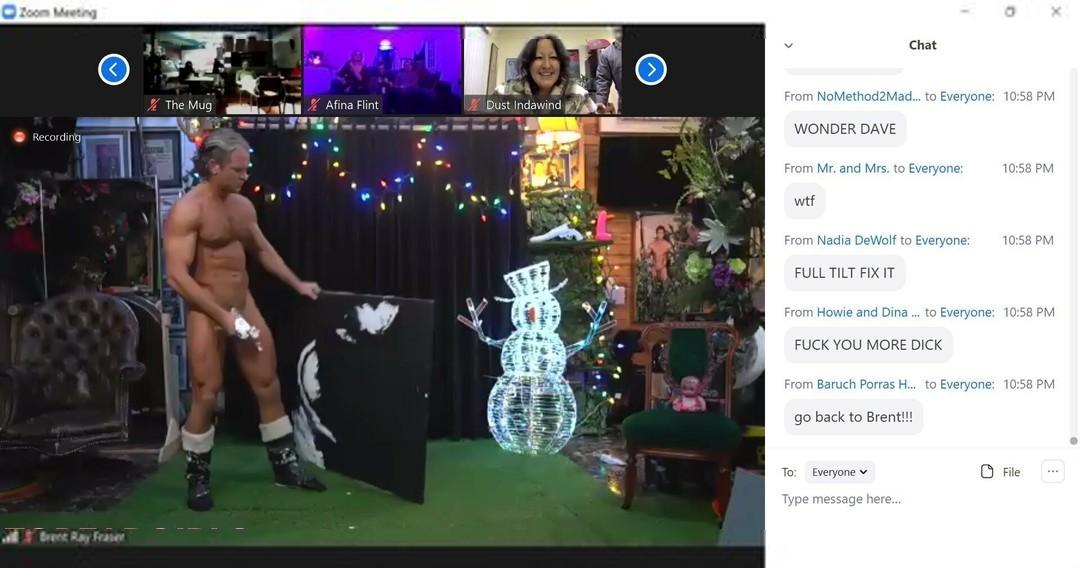Screen dimensions: 1080x568
Task: Open the chat more options ellipsis
Action: [1052, 471]
